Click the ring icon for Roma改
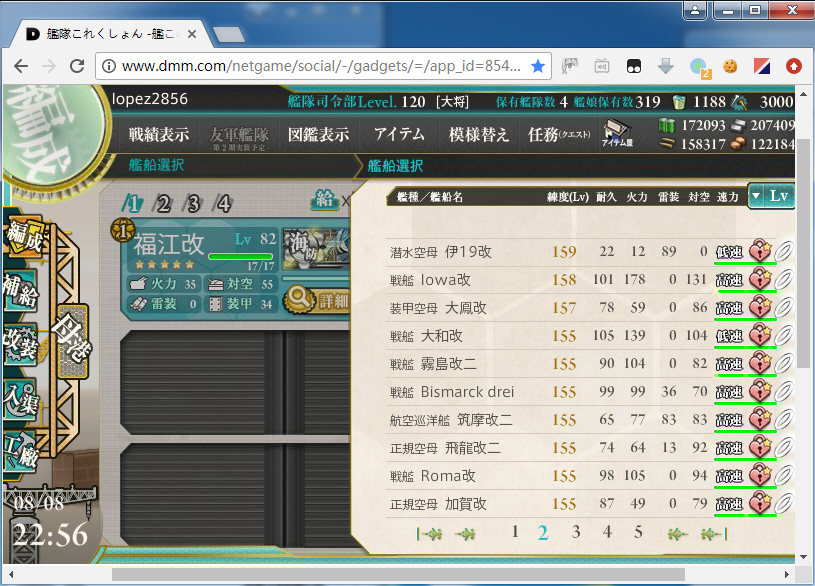The height and width of the screenshot is (586, 815). click(783, 476)
